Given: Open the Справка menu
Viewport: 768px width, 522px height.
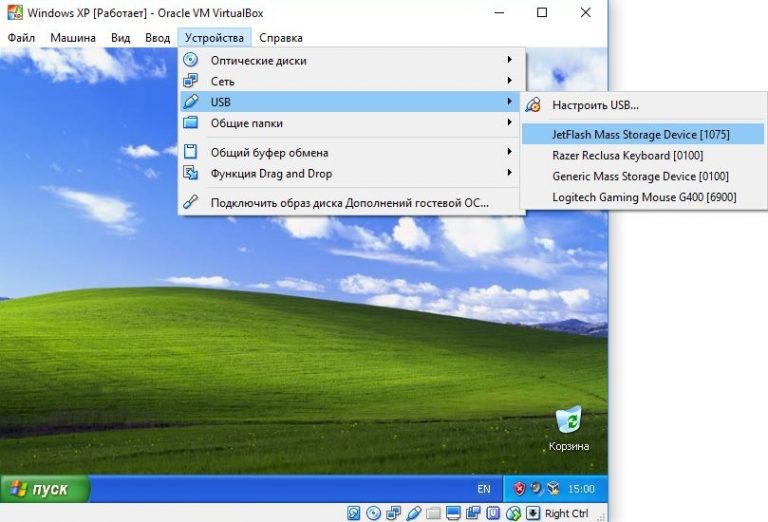Looking at the screenshot, I should pos(281,38).
